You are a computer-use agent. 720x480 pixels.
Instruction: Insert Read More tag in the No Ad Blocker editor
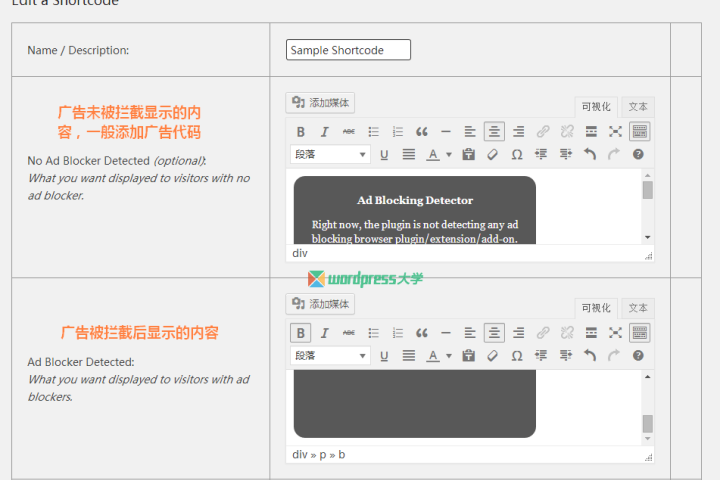click(x=591, y=132)
